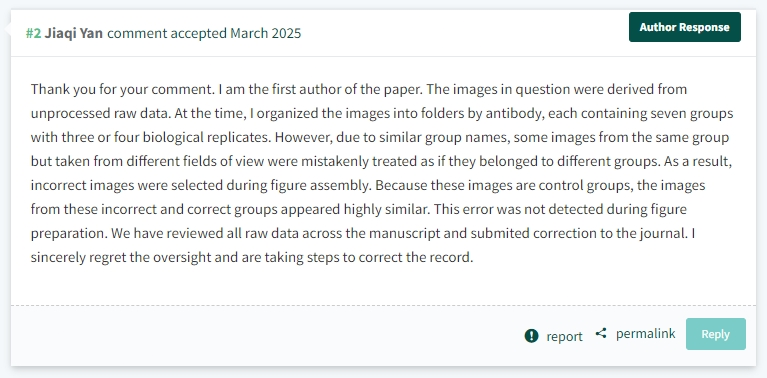Select the author name Jiaqi Yan

[x=74, y=33]
